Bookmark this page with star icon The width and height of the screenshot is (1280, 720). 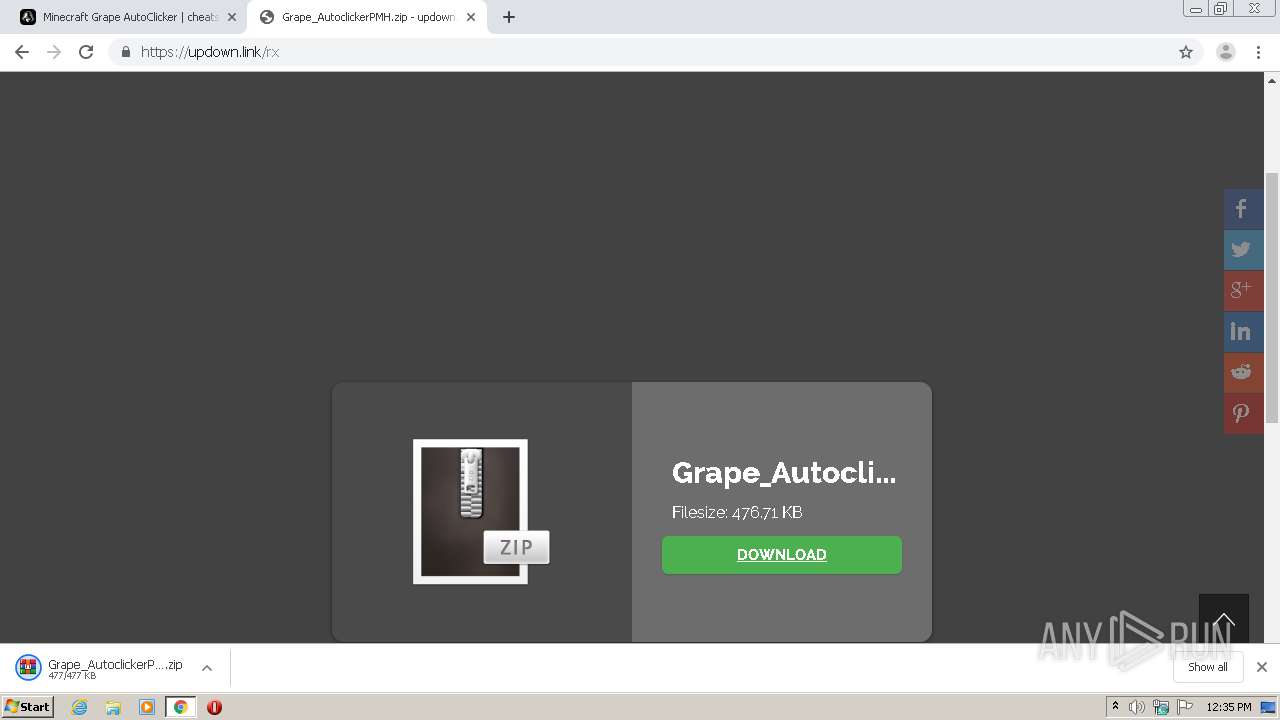[x=1186, y=52]
